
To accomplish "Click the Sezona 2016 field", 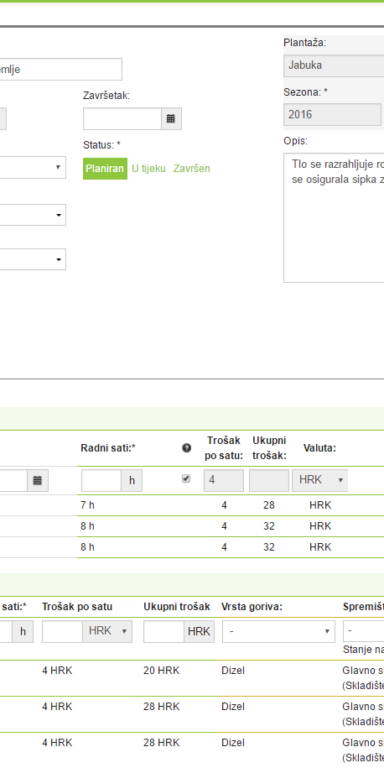I will click(332, 115).
